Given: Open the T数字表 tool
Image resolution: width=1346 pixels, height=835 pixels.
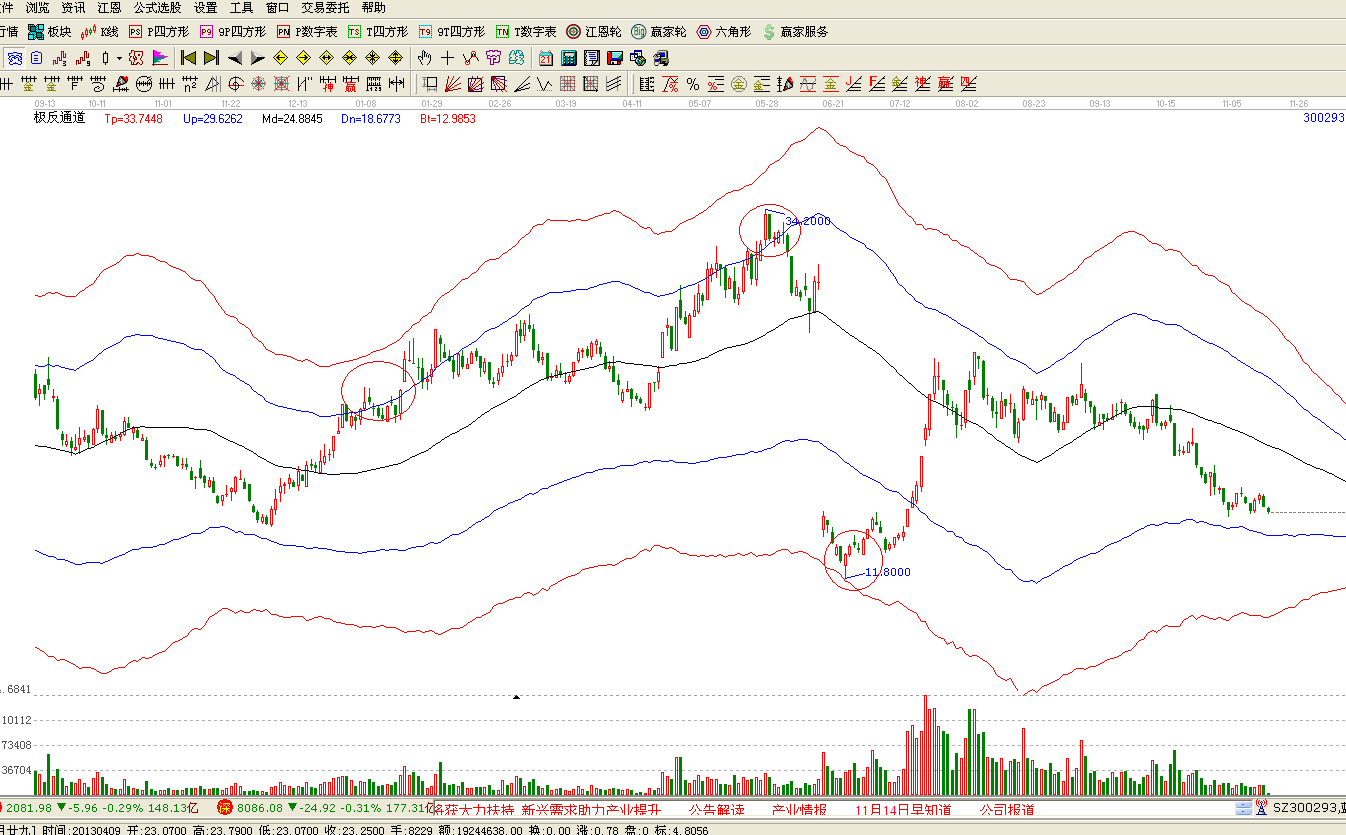Looking at the screenshot, I should 526,32.
